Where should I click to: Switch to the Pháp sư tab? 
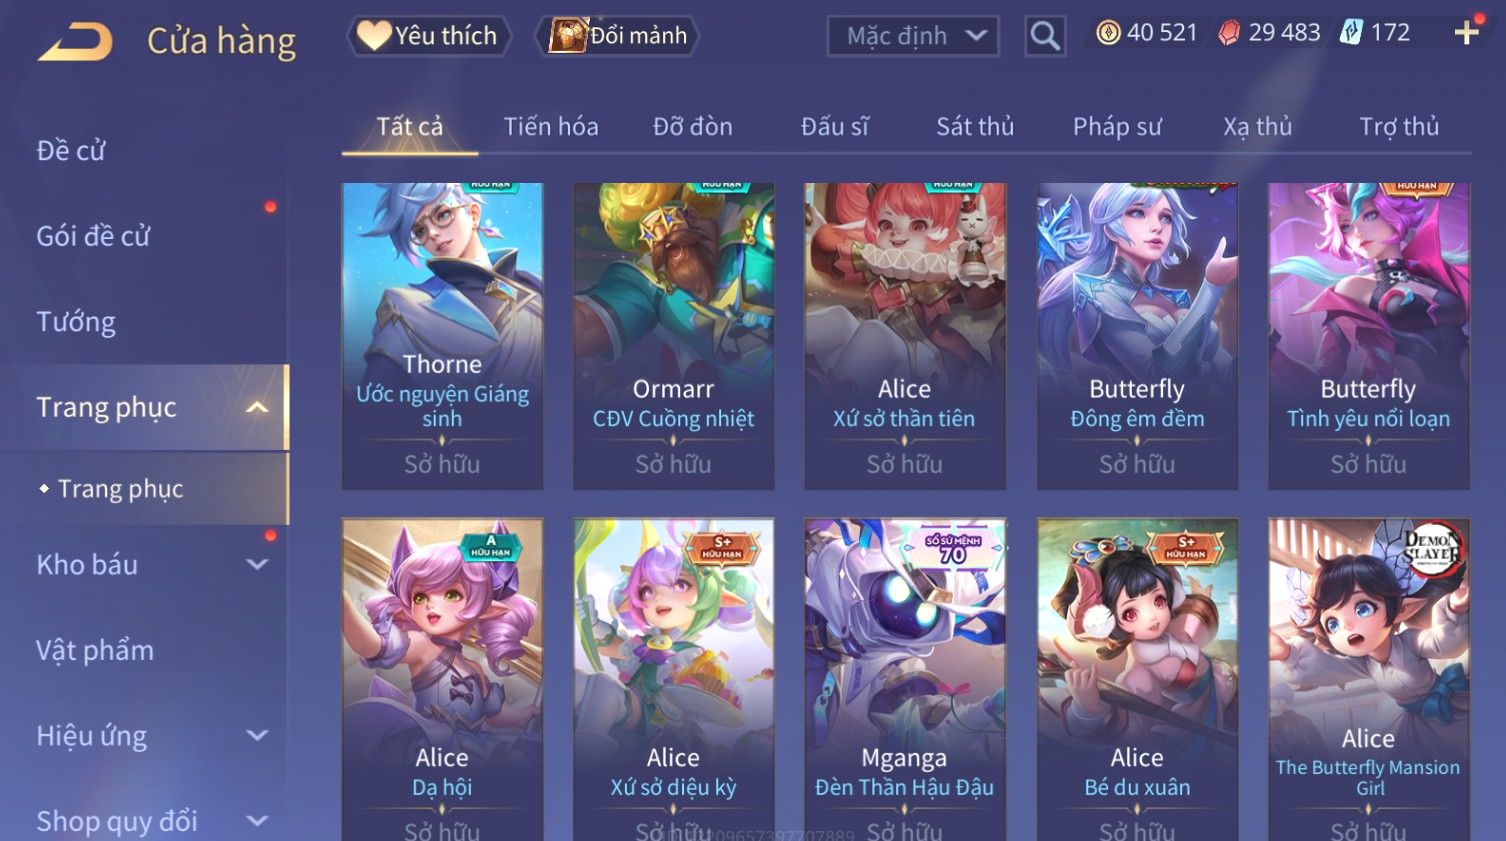pos(1117,127)
